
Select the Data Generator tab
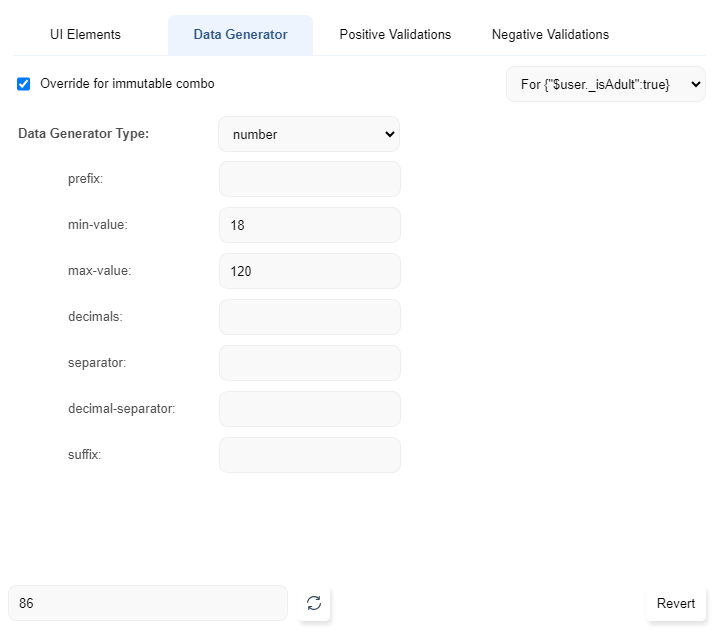pyautogui.click(x=240, y=35)
